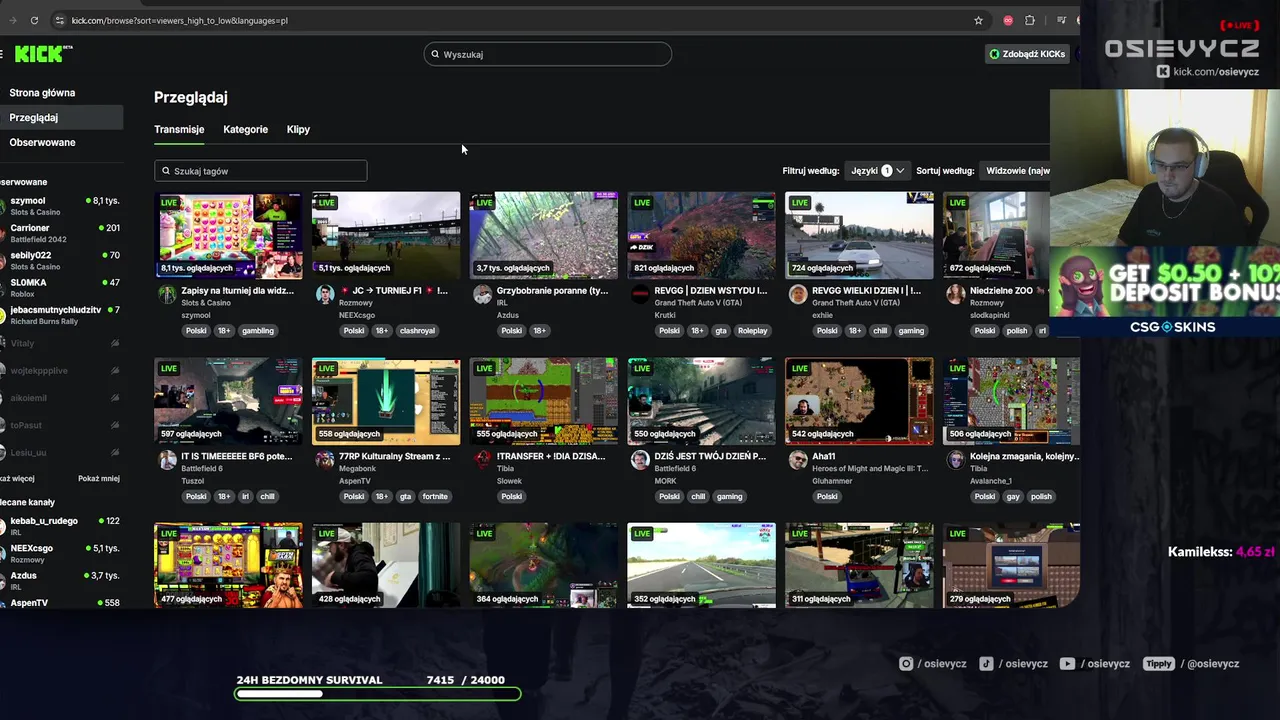The width and height of the screenshot is (1280, 720).
Task: Open the stream thumbnail with 352 oglądających
Action: [x=701, y=565]
